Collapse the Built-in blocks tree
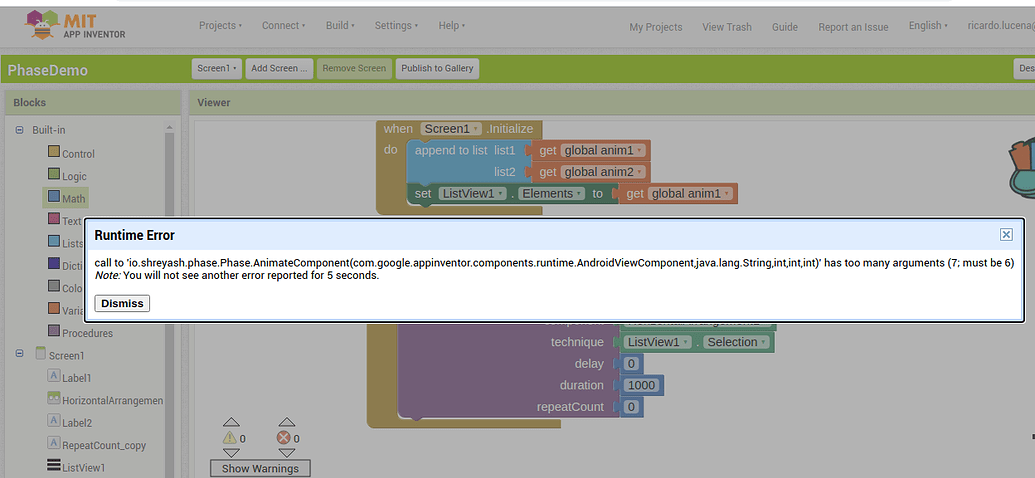This screenshot has height=478, width=1035. coord(20,130)
